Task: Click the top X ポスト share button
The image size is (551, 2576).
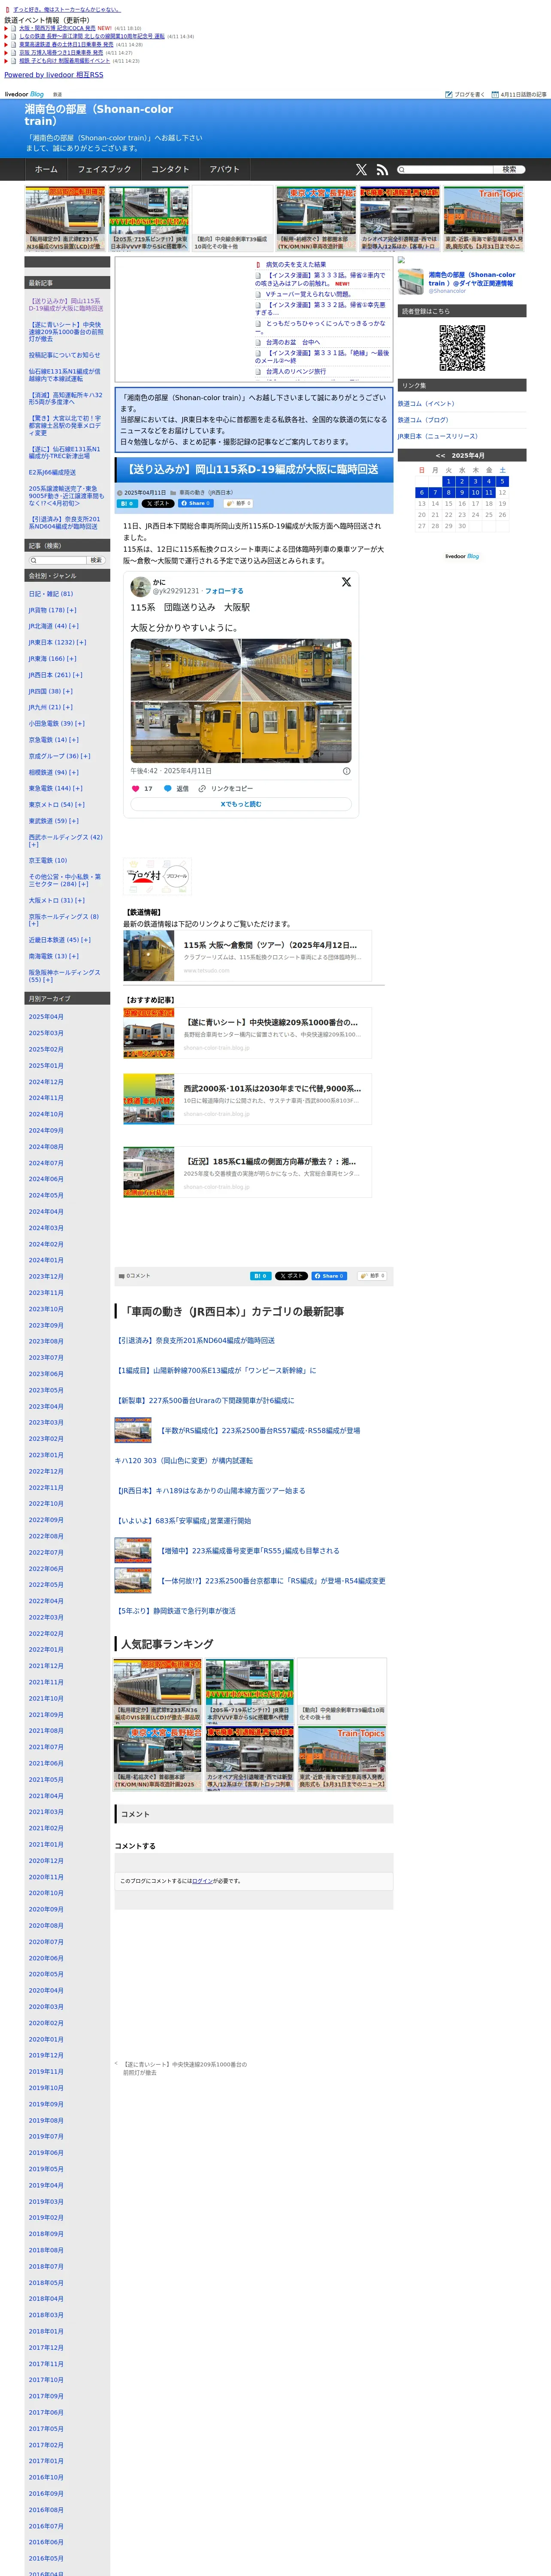Action: click(x=158, y=504)
